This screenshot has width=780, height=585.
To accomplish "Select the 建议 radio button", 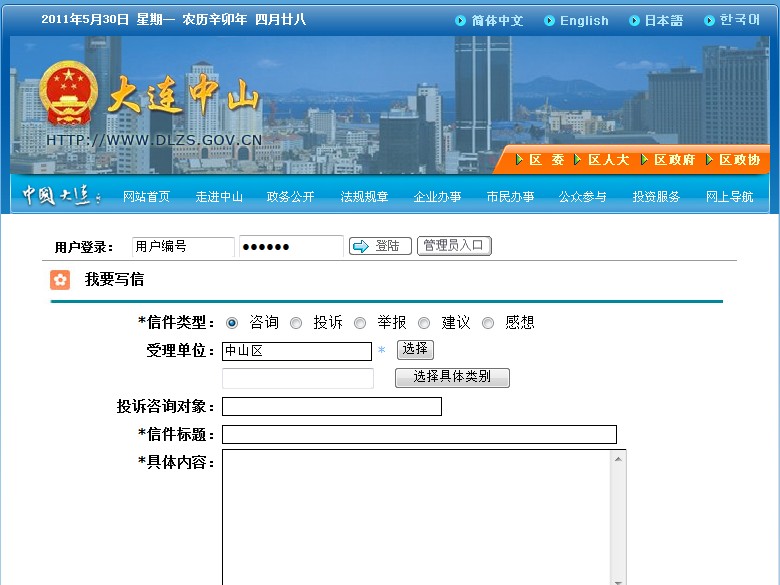I will [424, 323].
